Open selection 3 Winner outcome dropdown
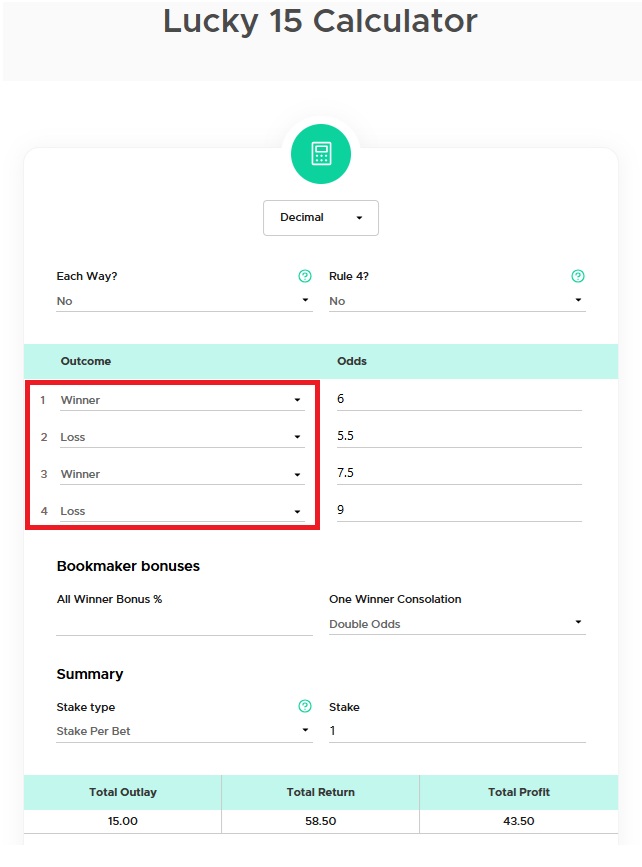 coord(181,474)
